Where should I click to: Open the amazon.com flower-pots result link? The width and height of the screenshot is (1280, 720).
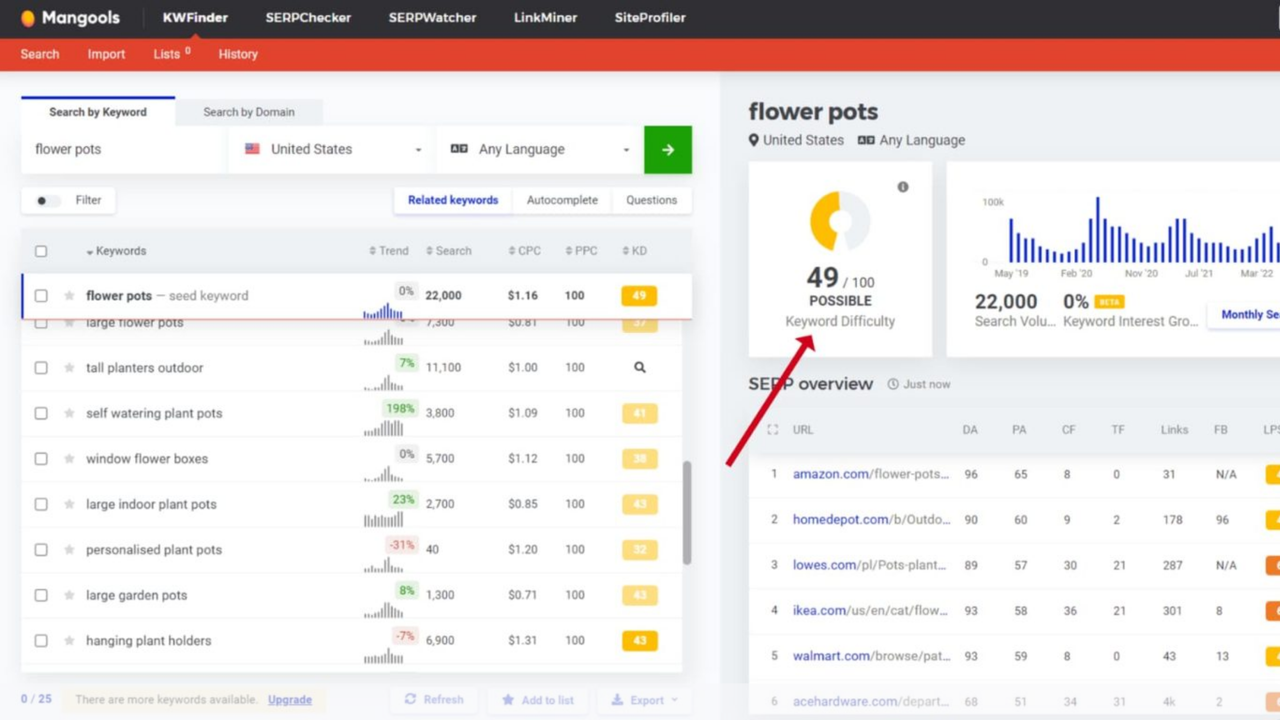(871, 474)
